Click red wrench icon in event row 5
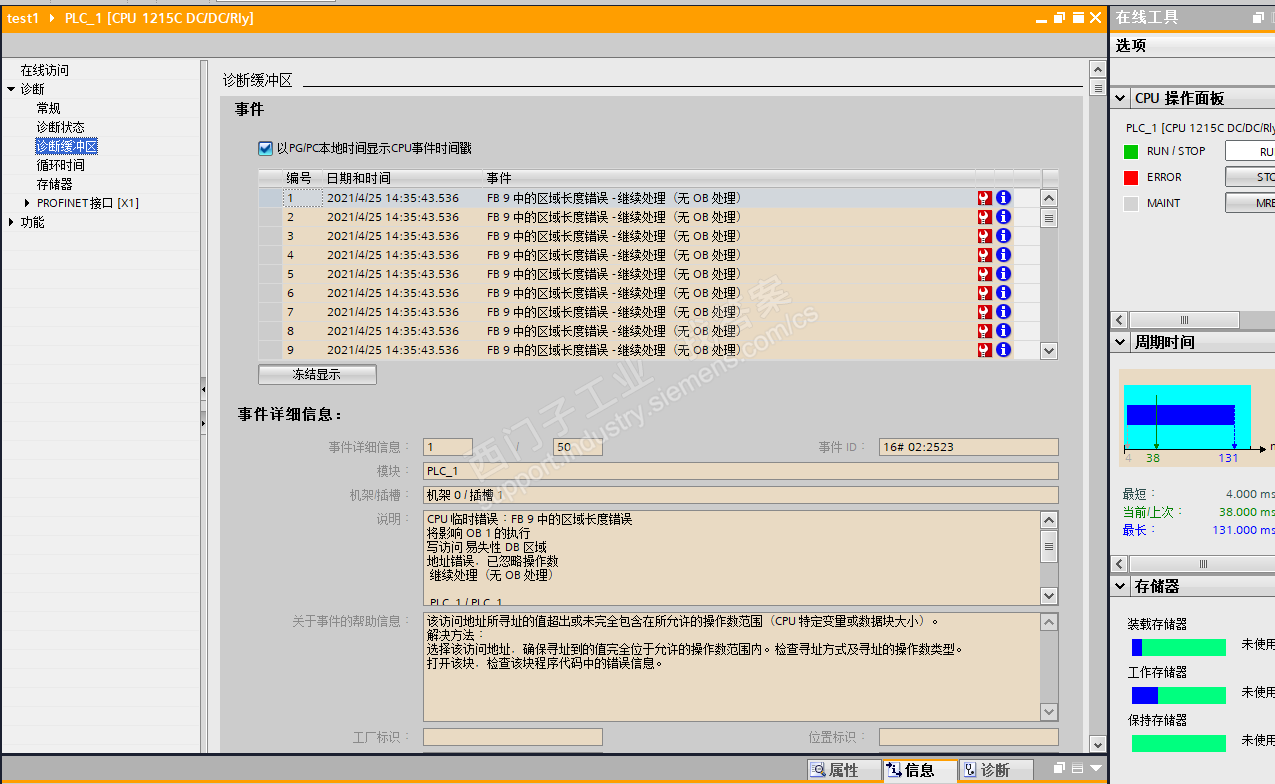Viewport: 1275px width, 784px height. tap(985, 274)
